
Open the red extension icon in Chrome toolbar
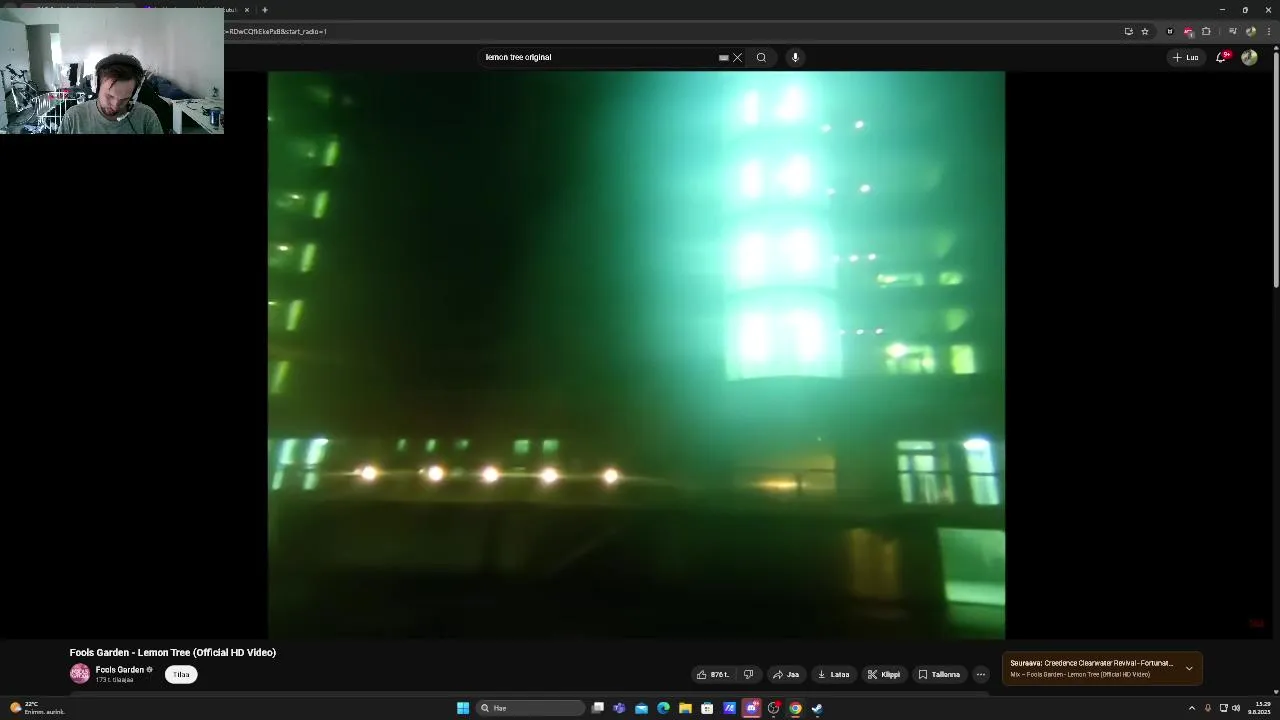pyautogui.click(x=1188, y=31)
